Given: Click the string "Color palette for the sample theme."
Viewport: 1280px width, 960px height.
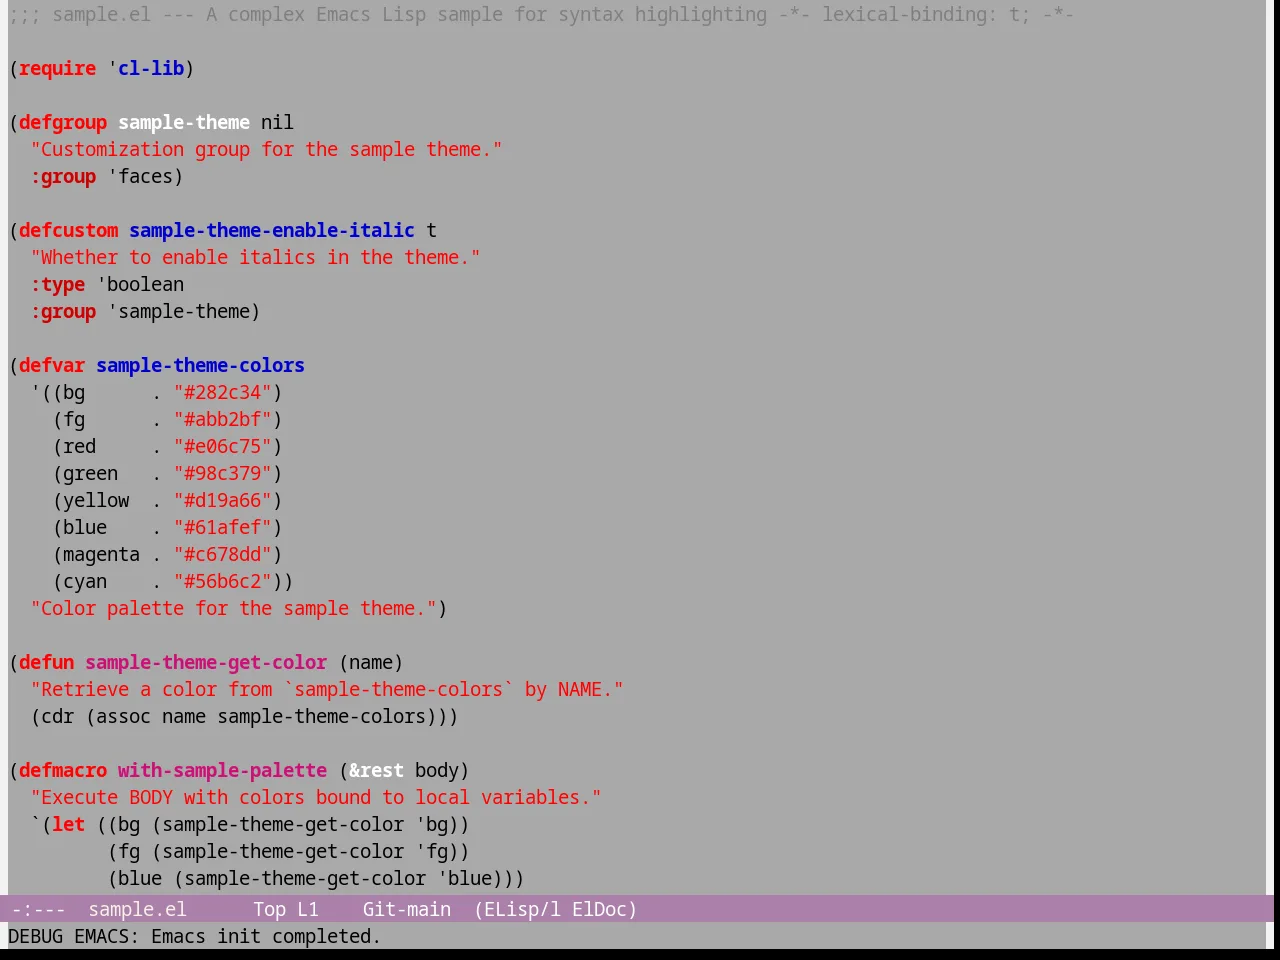Looking at the screenshot, I should tap(233, 608).
